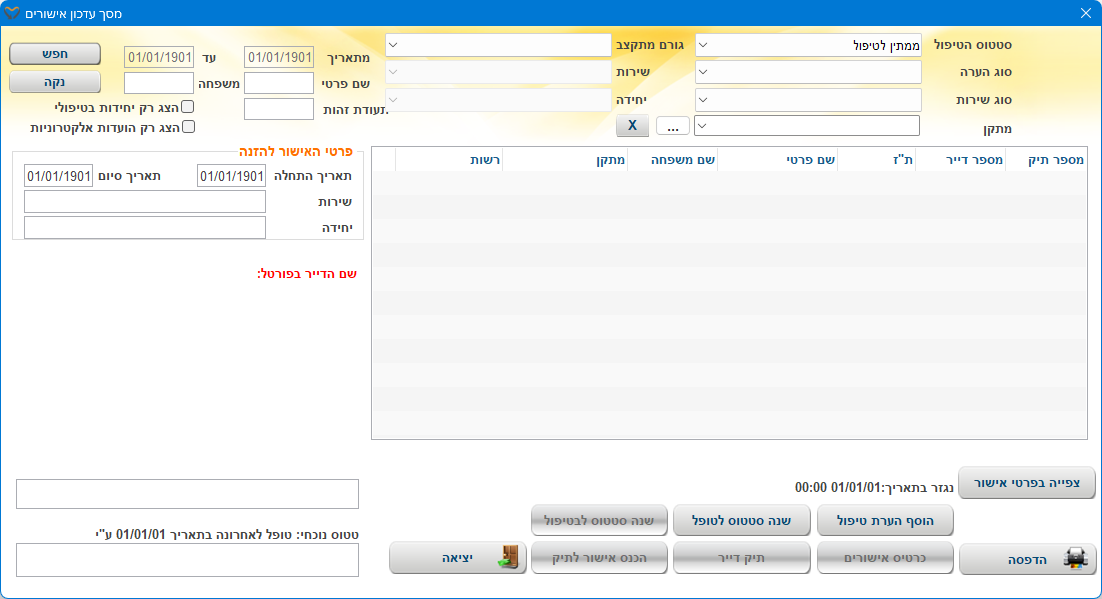Screen dimensions: 1102x599
Task: Expand the סוג הערה dropdown
Action: 703,72
